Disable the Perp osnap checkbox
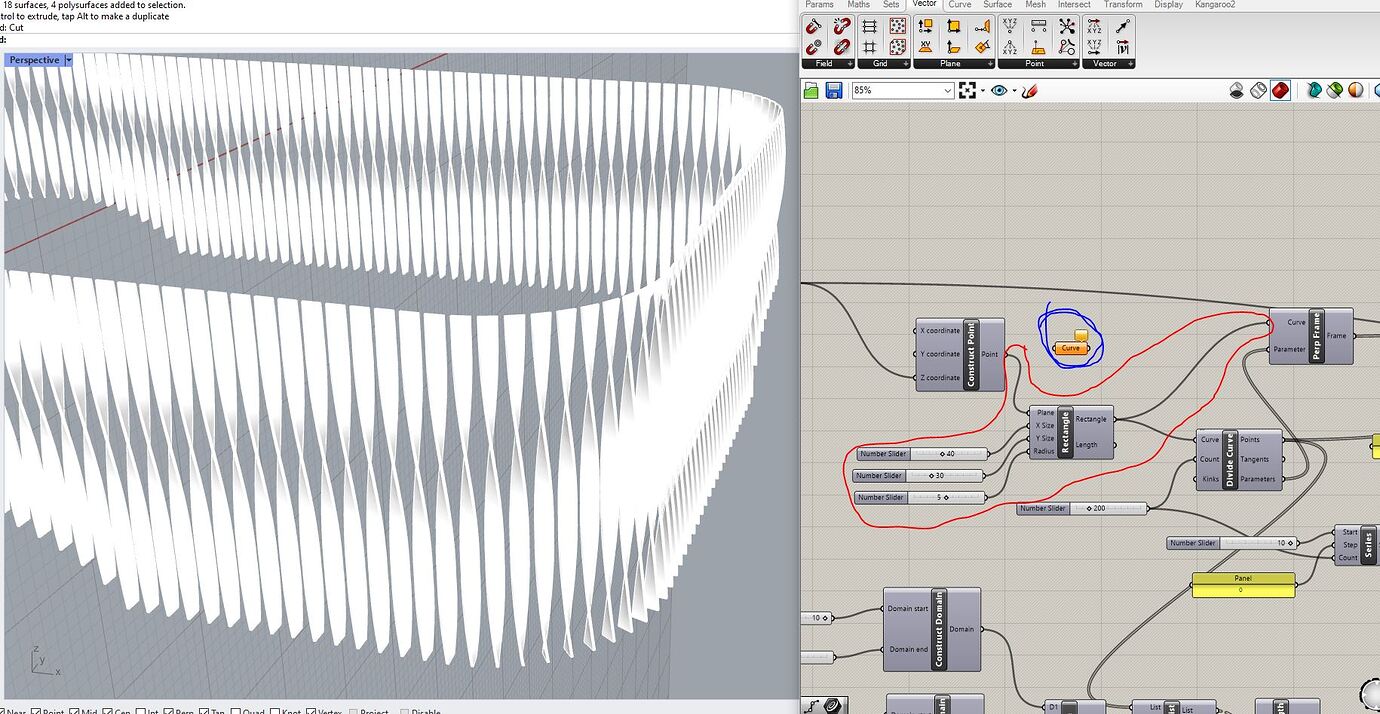Viewport: 1380px width, 714px height. pyautogui.click(x=167, y=711)
